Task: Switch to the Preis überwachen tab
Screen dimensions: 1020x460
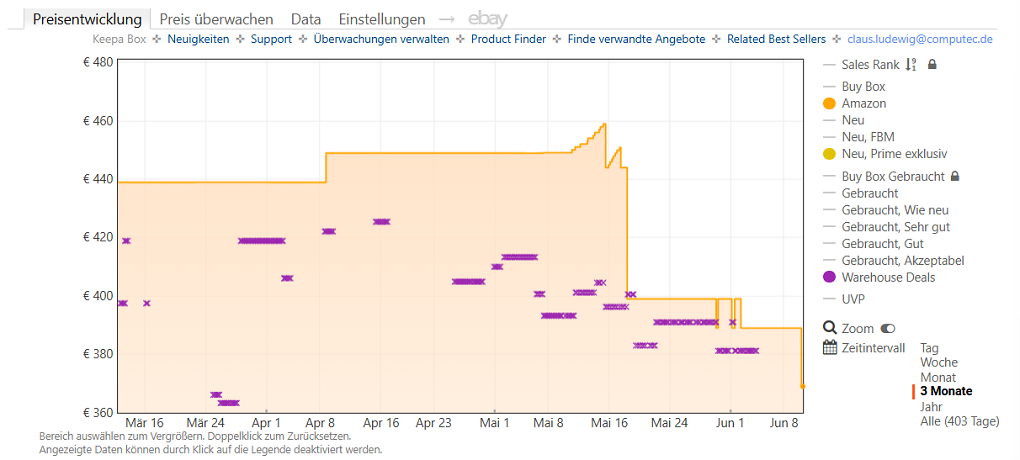Action: 217,20
